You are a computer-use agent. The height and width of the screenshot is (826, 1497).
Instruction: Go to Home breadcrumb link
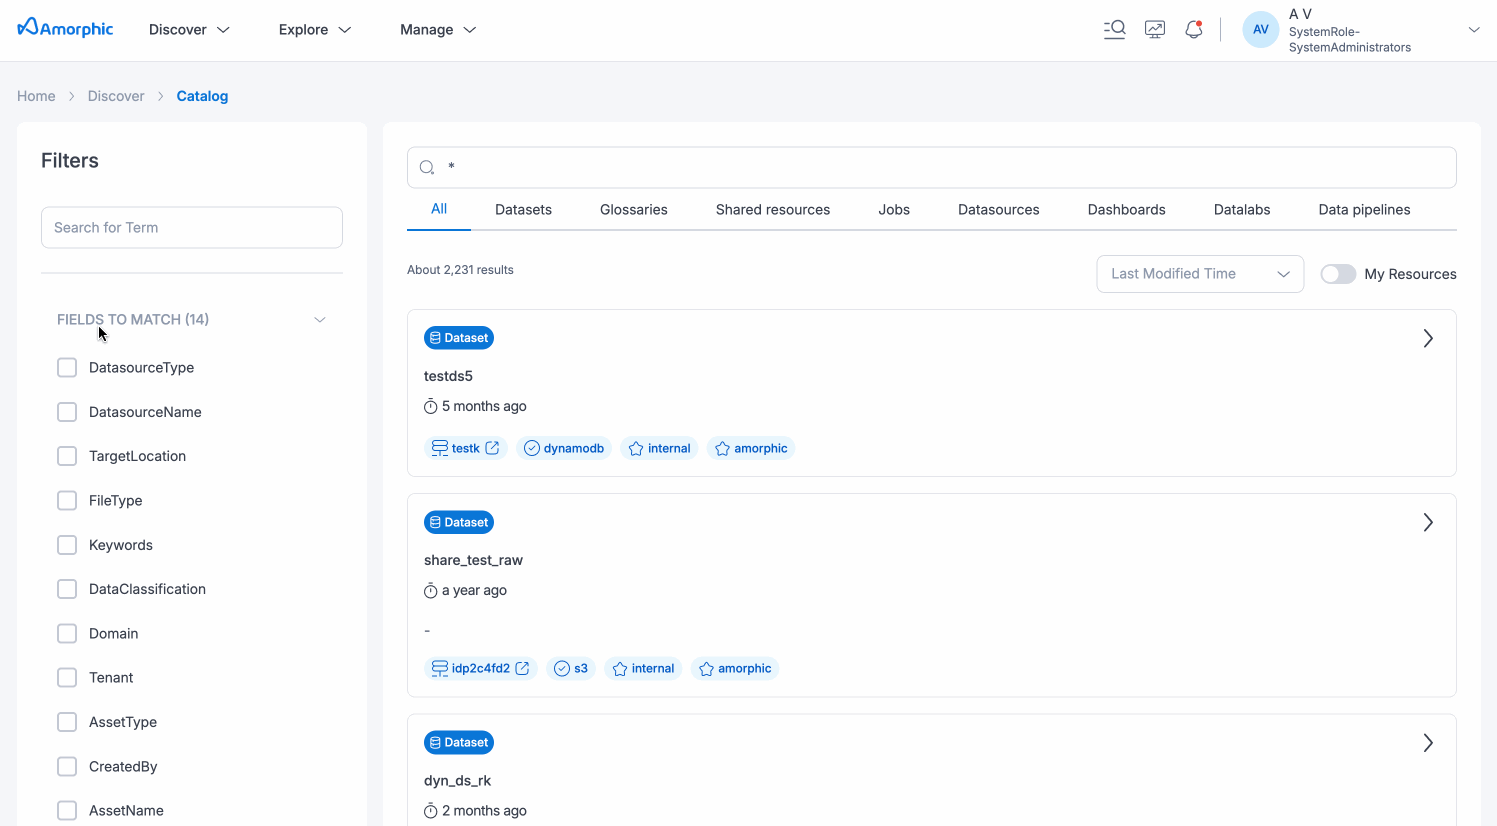click(x=36, y=96)
